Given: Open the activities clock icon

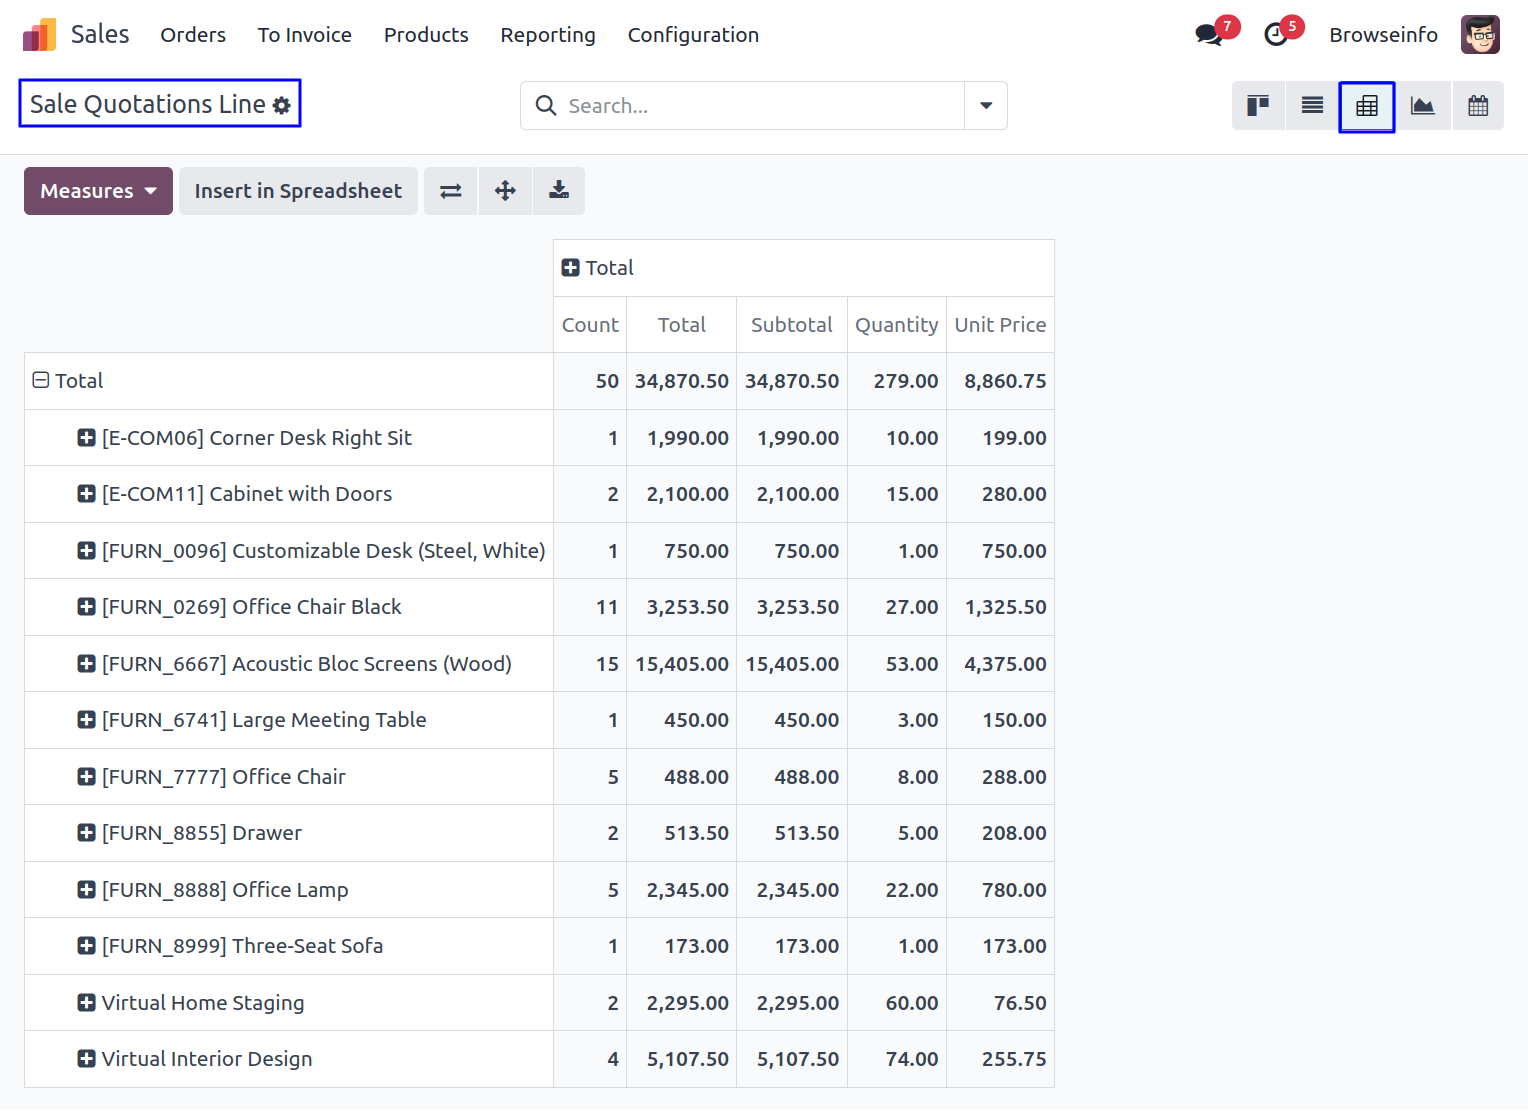Looking at the screenshot, I should 1276,35.
